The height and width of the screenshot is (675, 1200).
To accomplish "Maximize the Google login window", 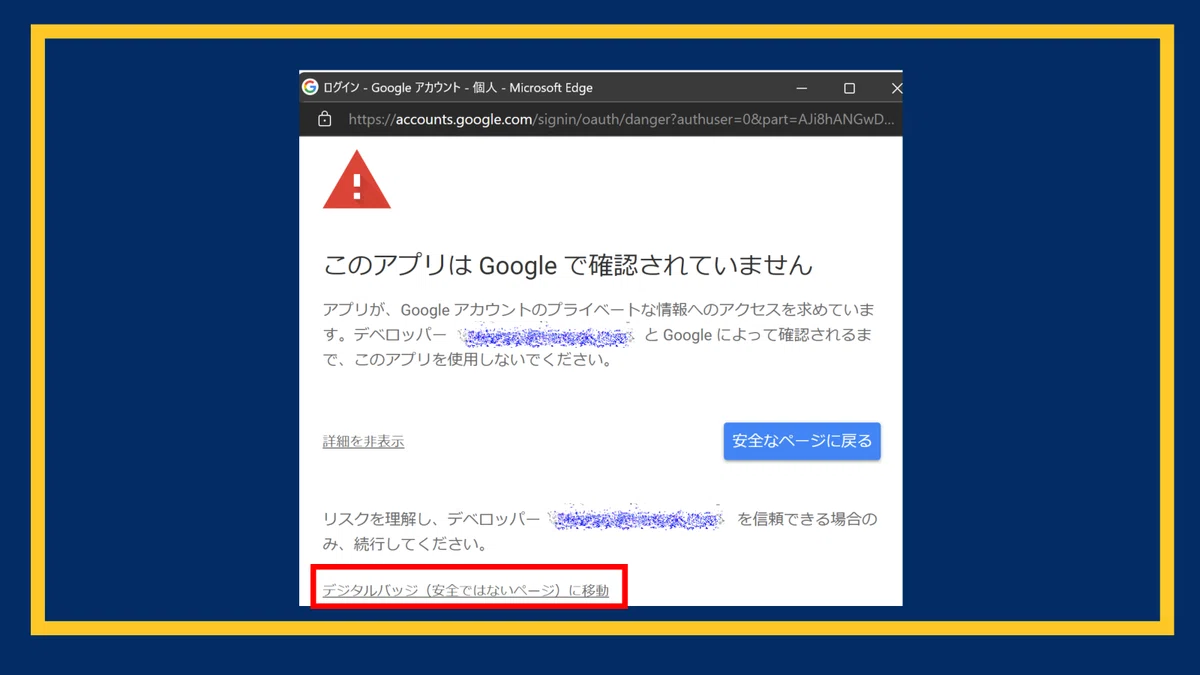I will click(849, 88).
